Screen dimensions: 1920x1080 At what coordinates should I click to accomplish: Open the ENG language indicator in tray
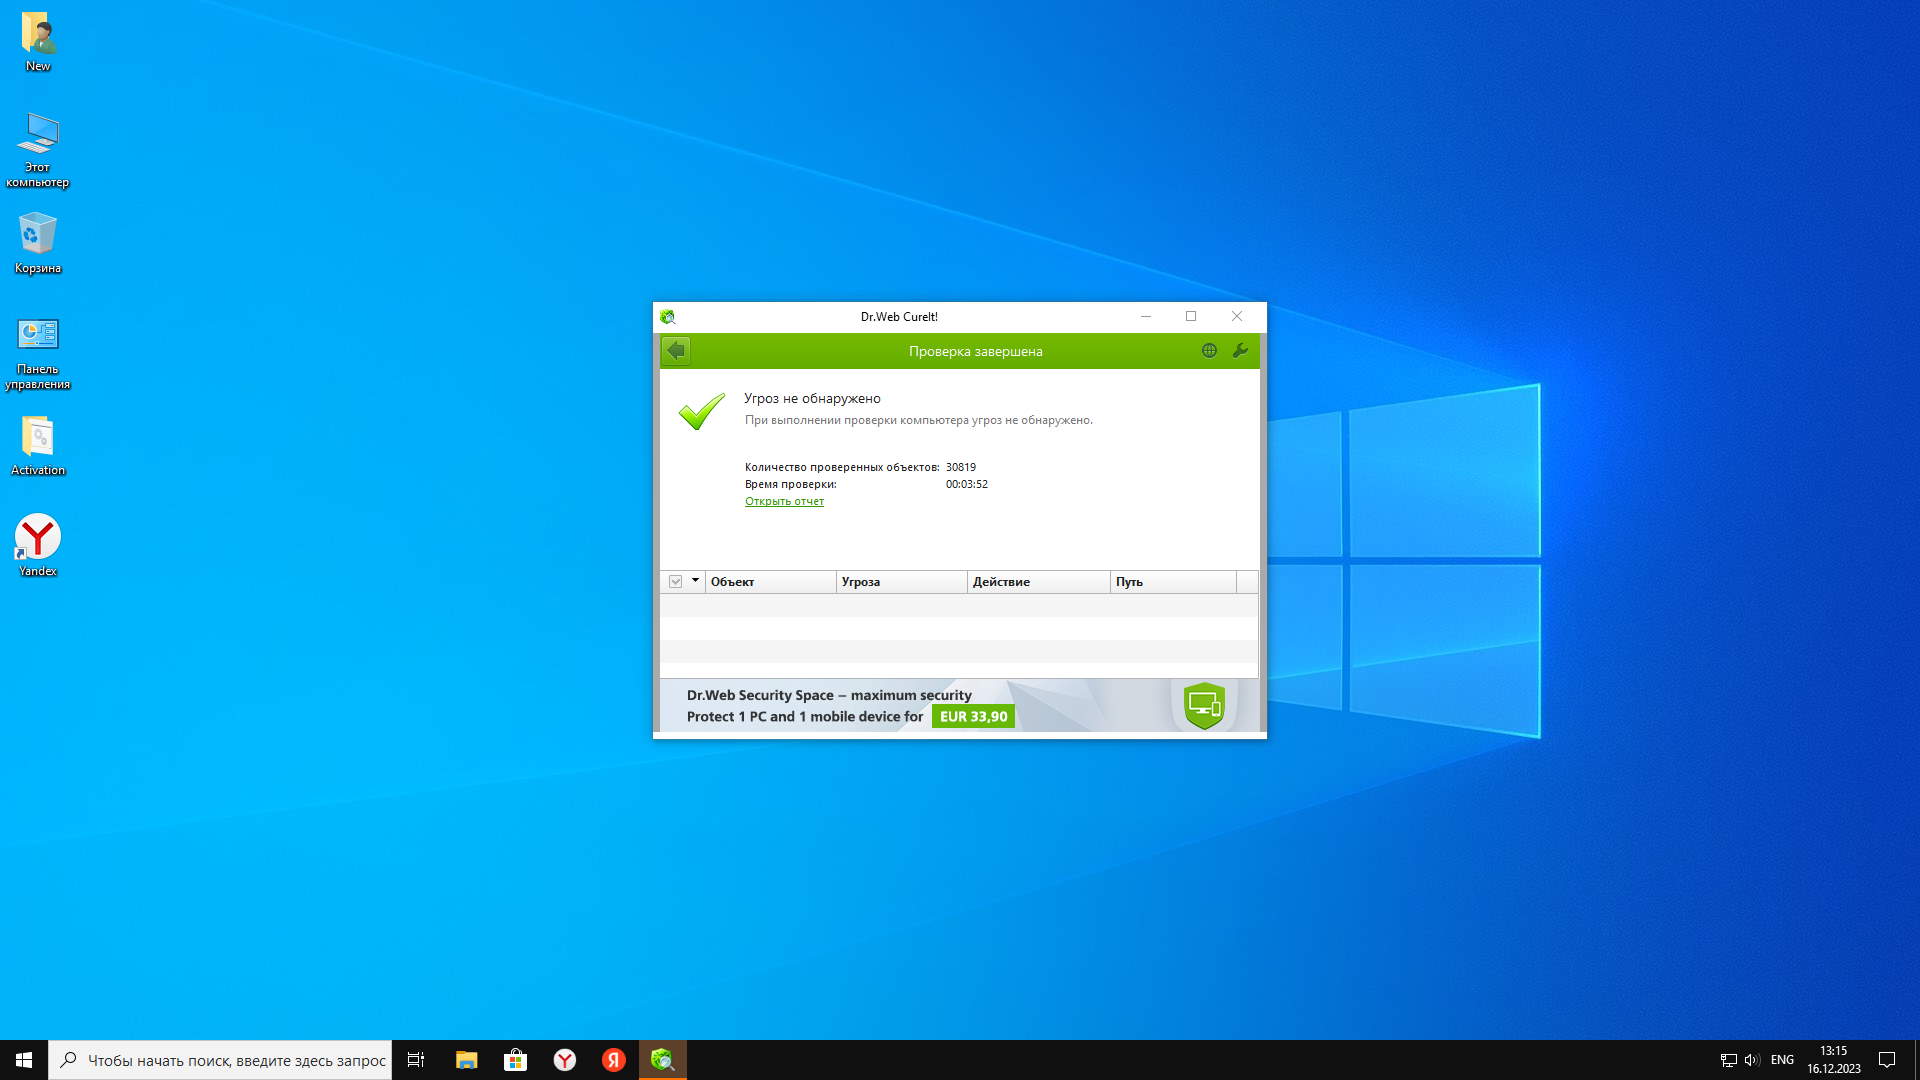(1782, 1060)
